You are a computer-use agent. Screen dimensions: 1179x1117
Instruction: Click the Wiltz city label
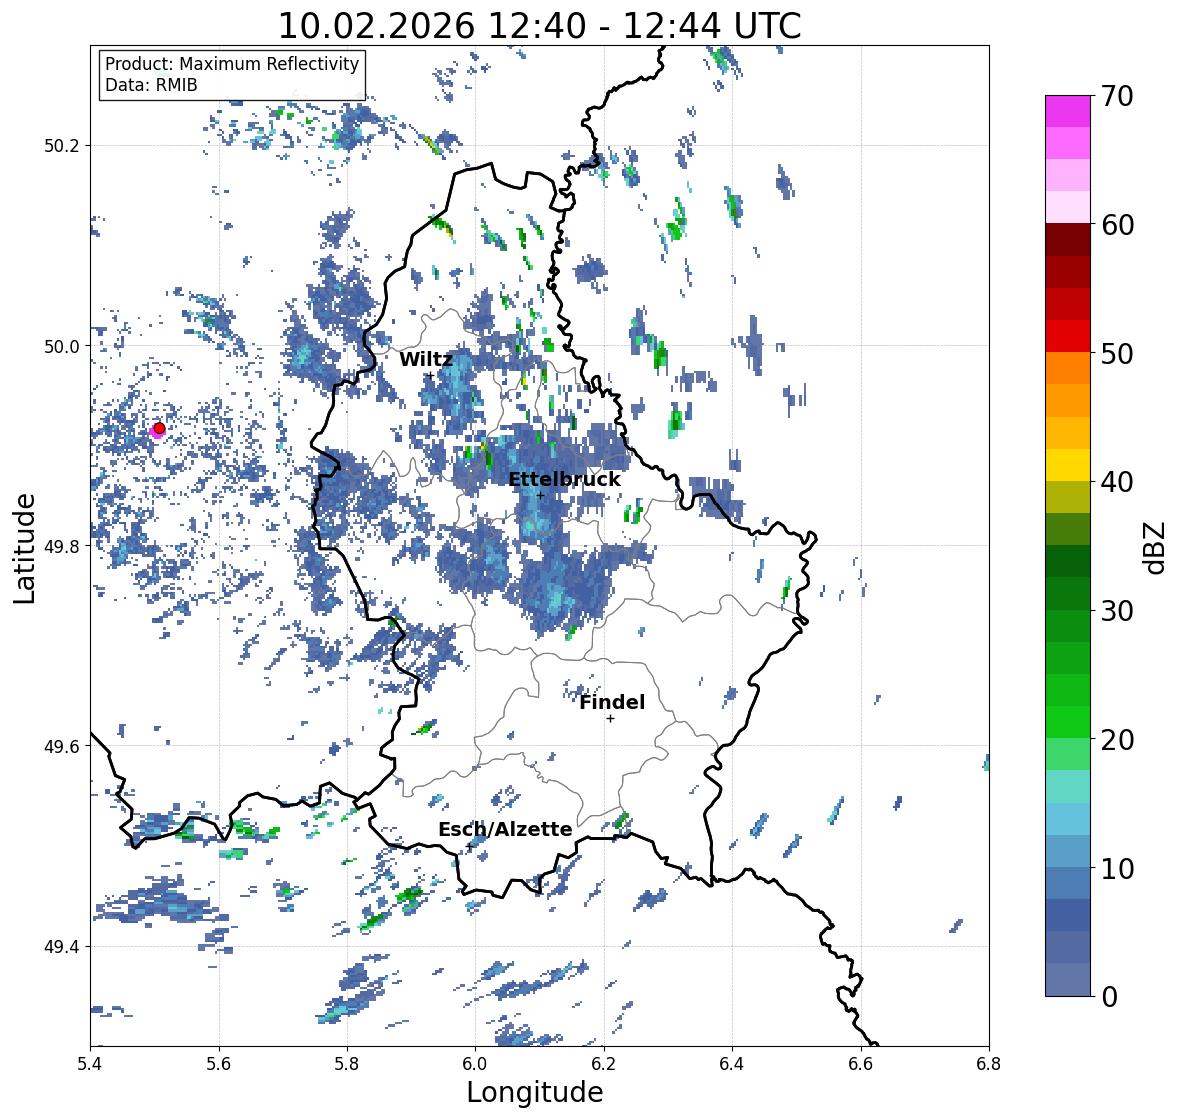pos(426,359)
